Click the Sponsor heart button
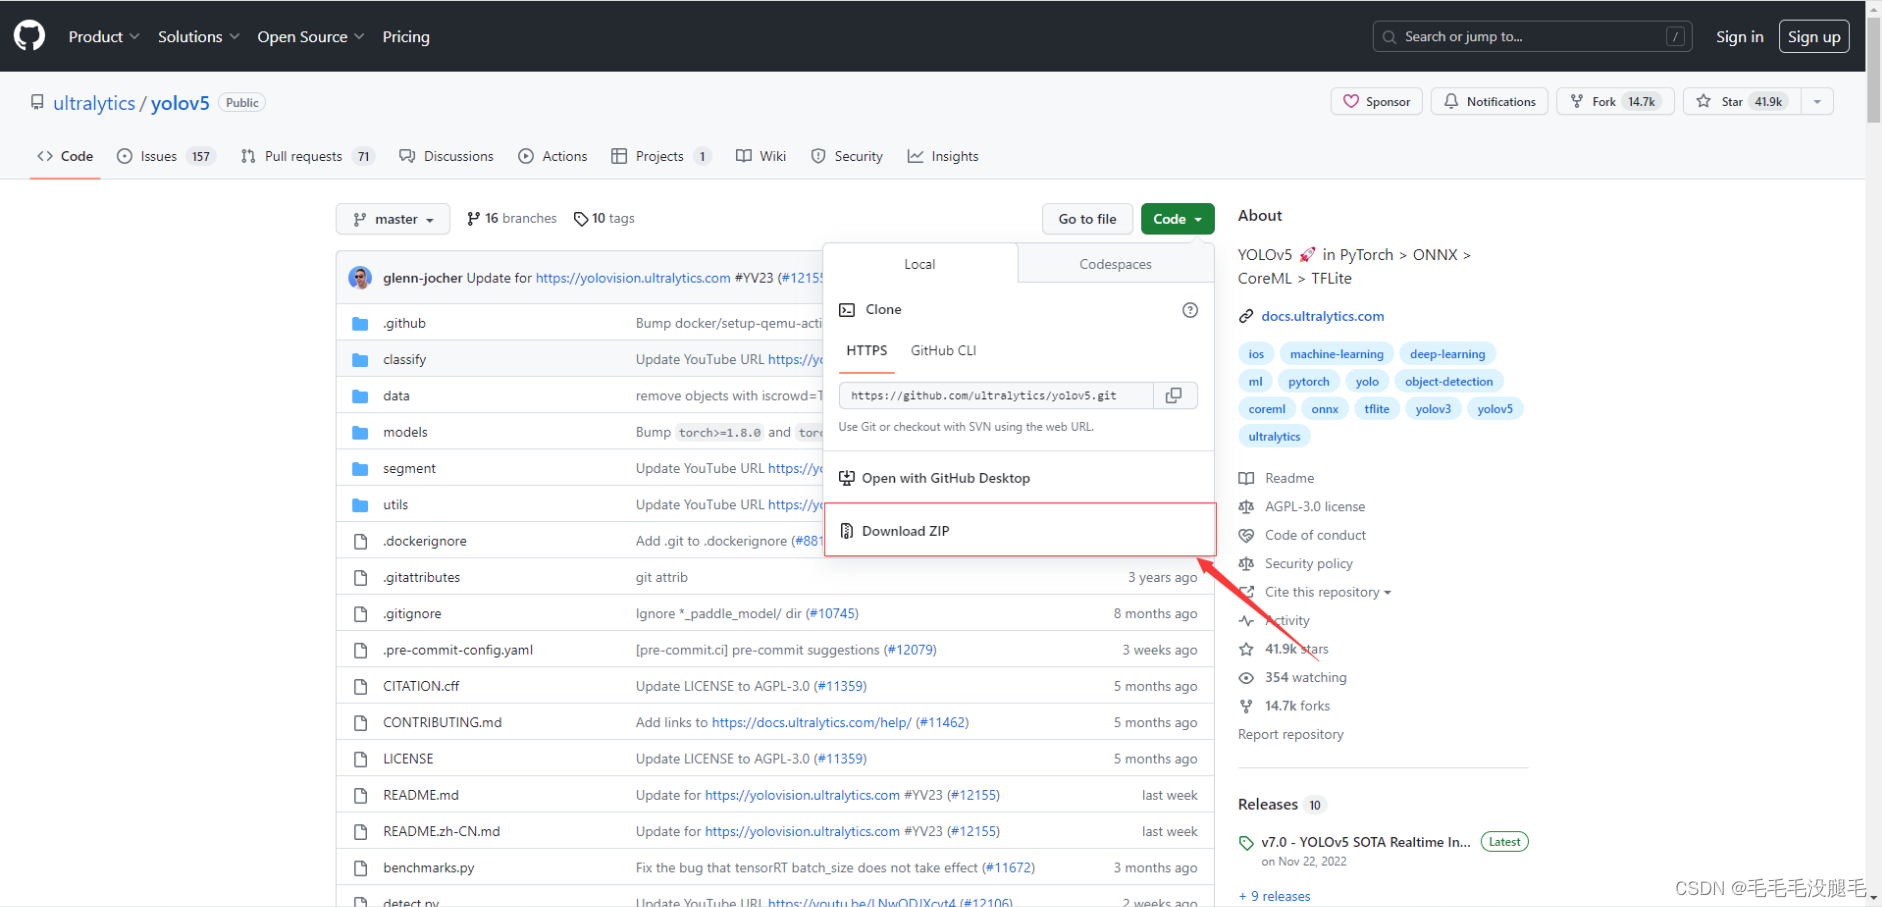This screenshot has width=1882, height=907. [1377, 102]
